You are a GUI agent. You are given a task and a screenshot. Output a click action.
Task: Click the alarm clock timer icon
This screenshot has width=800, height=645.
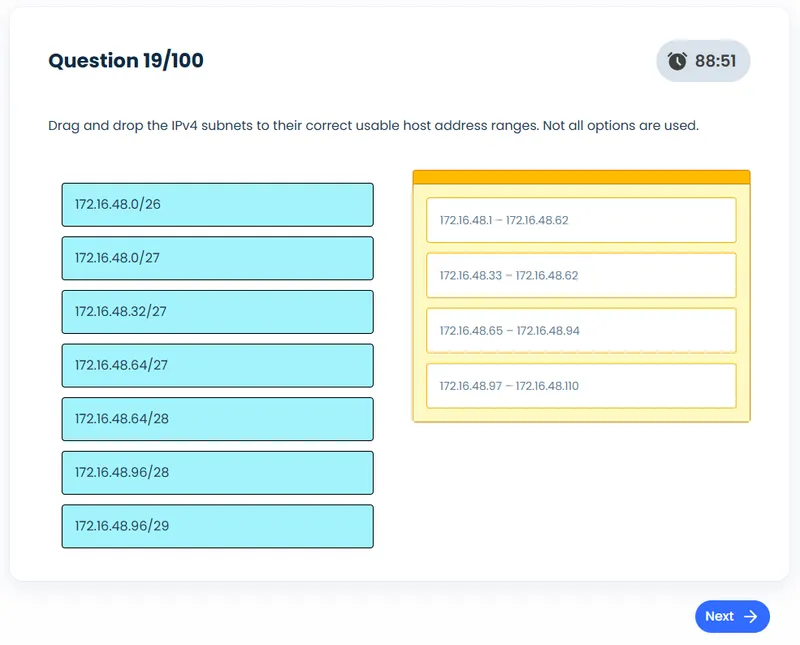(676, 61)
